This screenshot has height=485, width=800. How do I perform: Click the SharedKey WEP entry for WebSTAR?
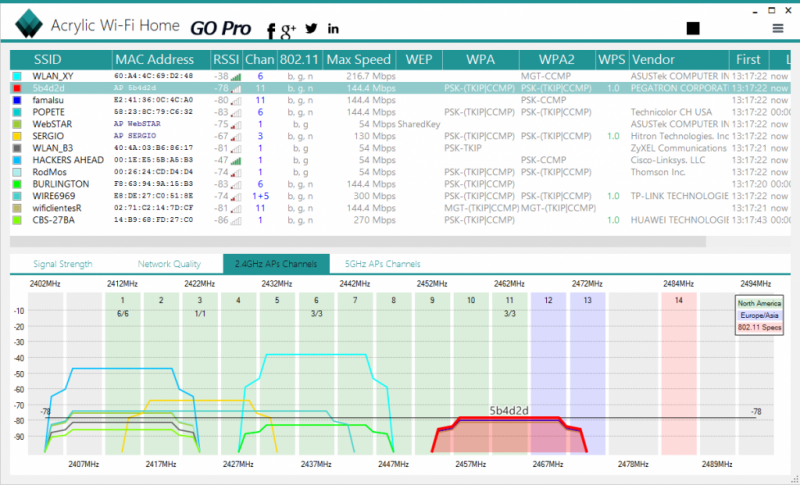click(x=418, y=124)
